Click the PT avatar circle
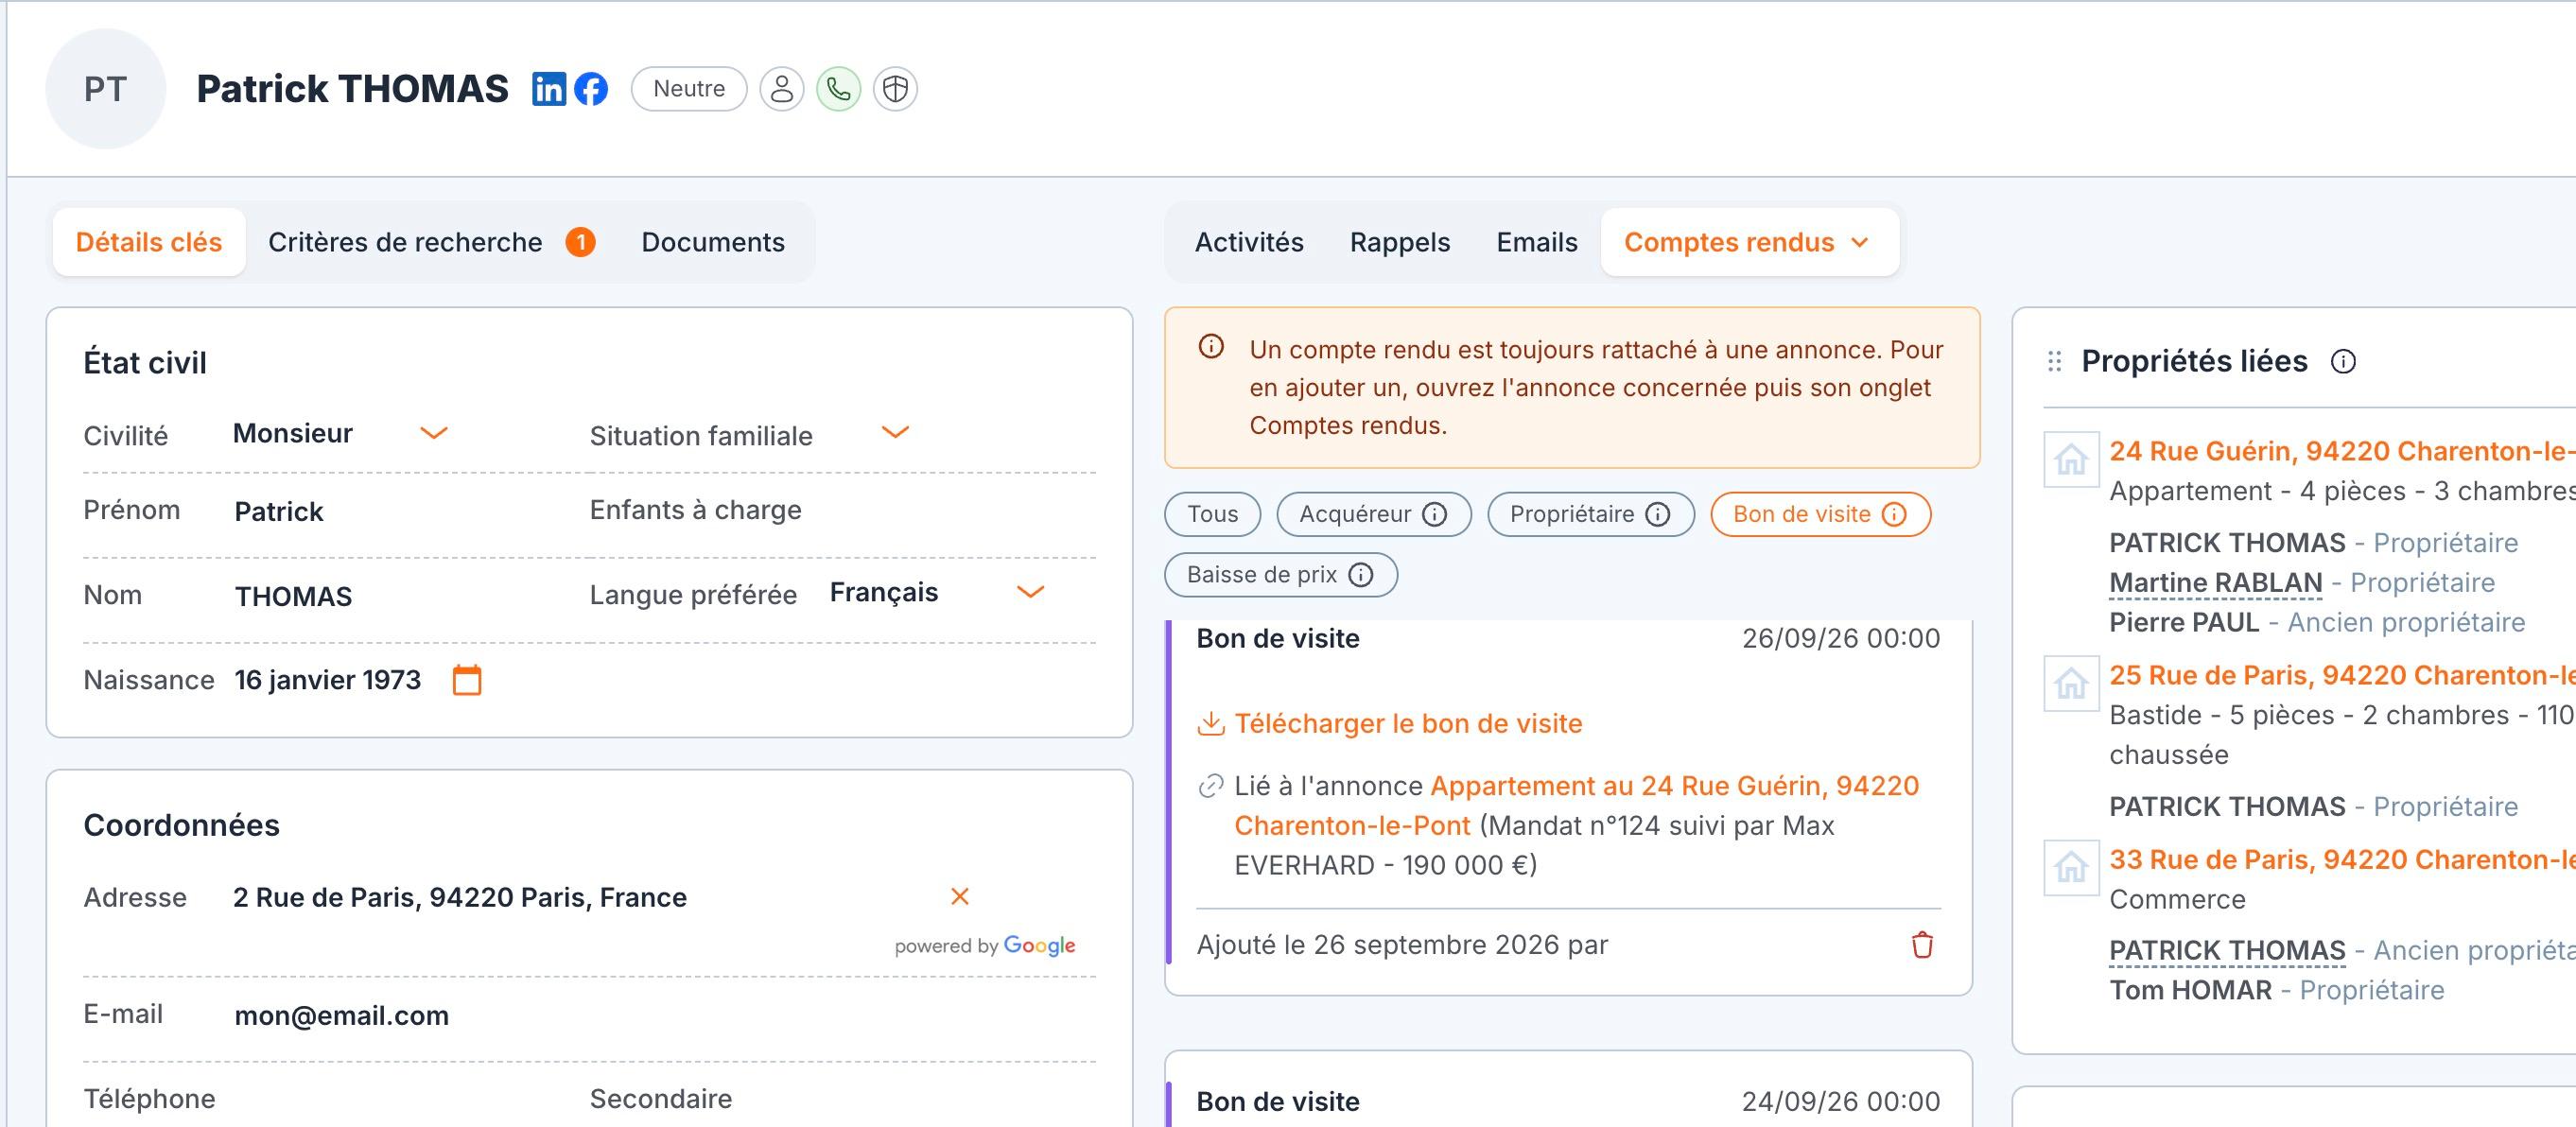The image size is (2576, 1127). click(105, 89)
